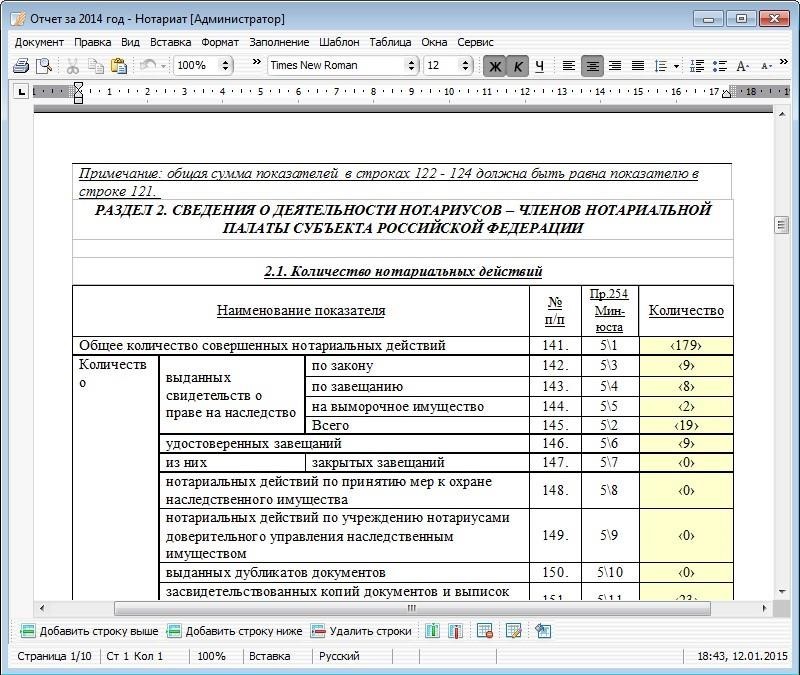The width and height of the screenshot is (800, 675).
Task: Click the application icon in title bar
Action: tap(18, 19)
